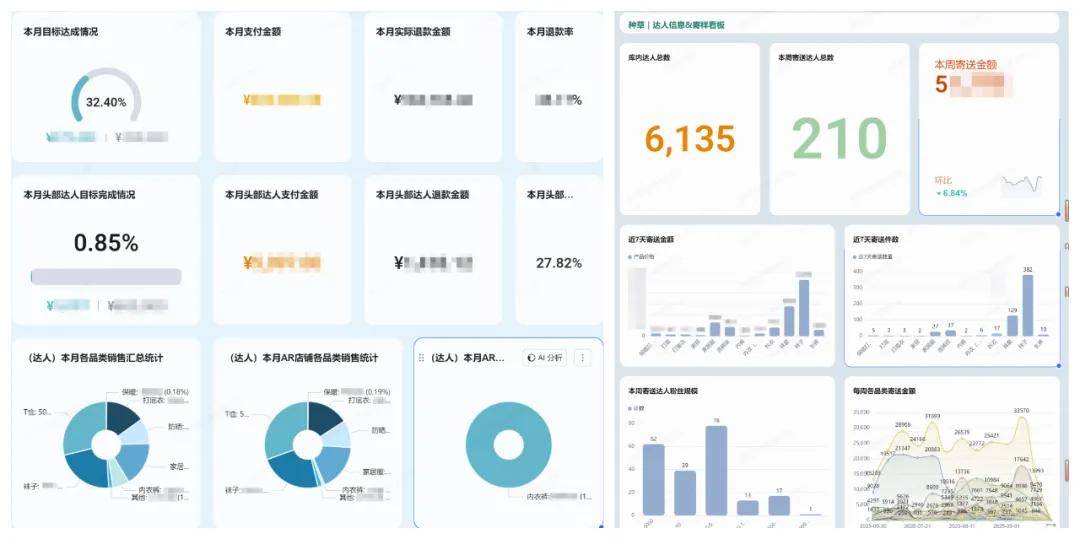Click the 0.85% target progress bar

click(106, 276)
